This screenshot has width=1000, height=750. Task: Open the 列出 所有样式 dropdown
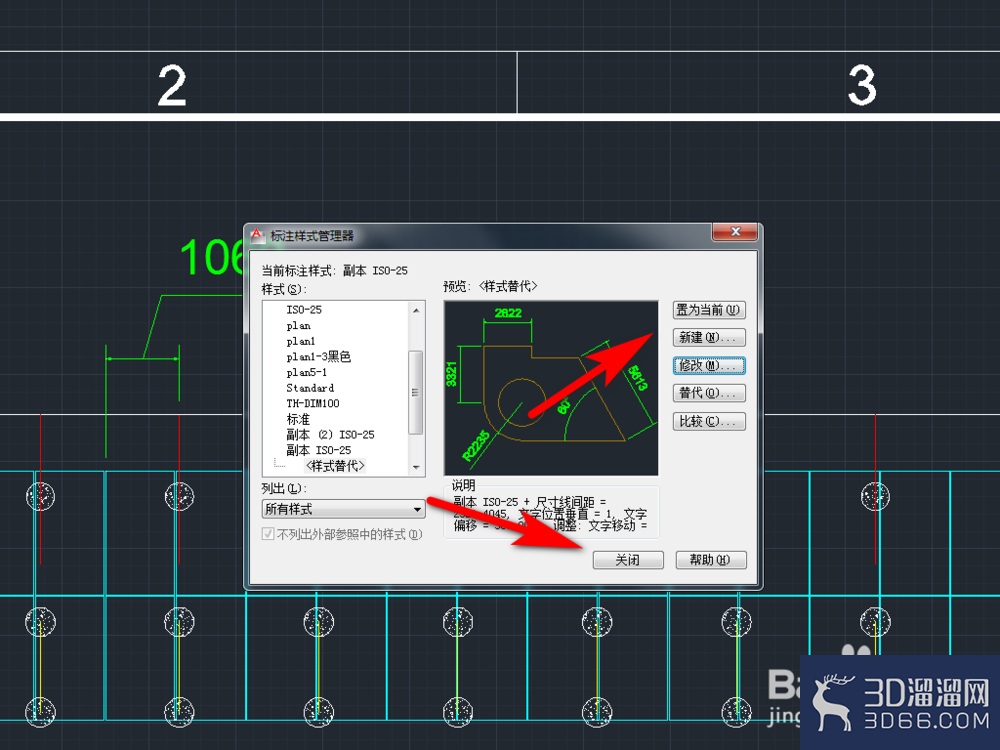343,509
